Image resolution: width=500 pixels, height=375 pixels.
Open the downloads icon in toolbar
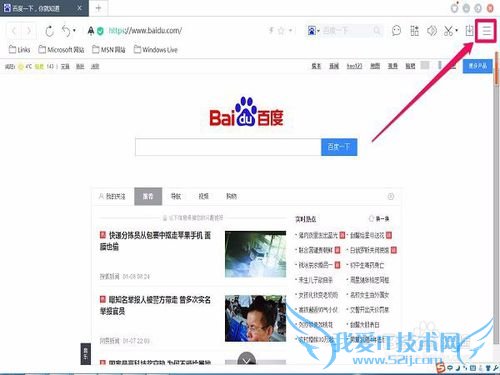tap(469, 31)
